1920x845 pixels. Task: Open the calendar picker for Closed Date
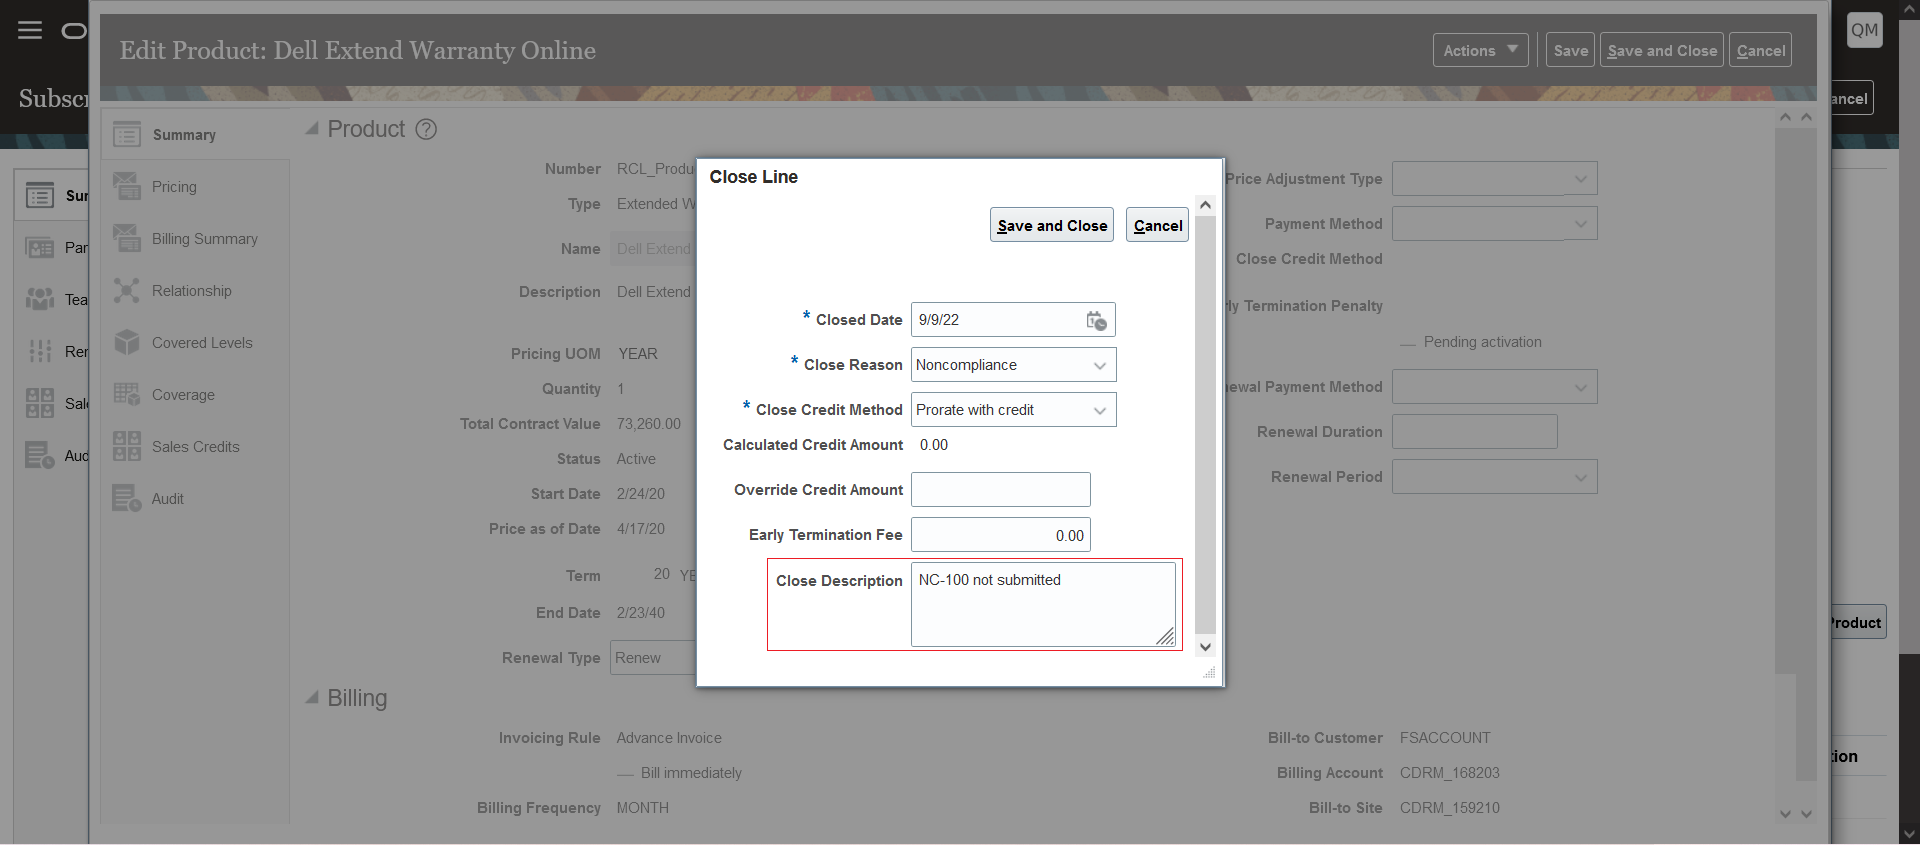click(1096, 320)
